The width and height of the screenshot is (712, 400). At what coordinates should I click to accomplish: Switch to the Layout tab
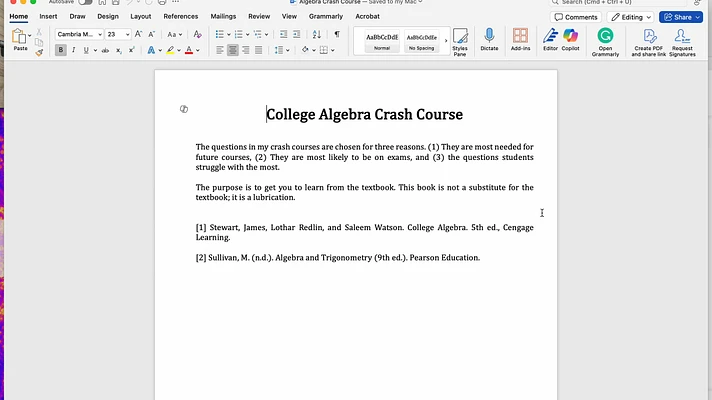tap(141, 16)
